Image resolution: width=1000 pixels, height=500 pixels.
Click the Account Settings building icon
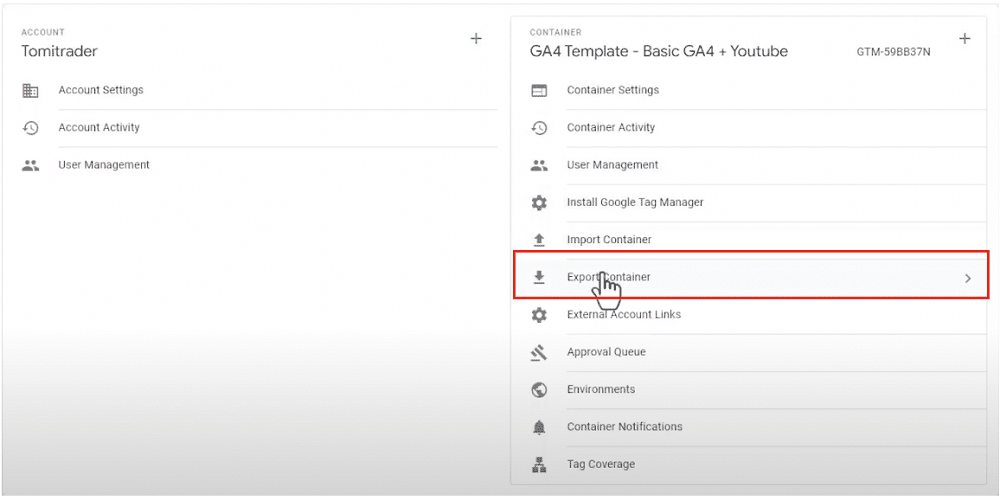pyautogui.click(x=30, y=91)
